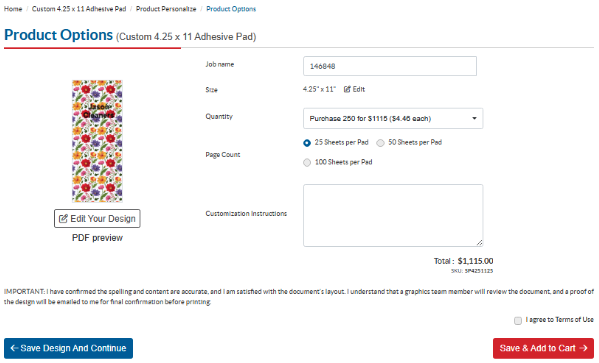Viewport: 599px width, 363px height.
Task: Go back to Product Personalize breadcrumb
Action: coord(166,9)
